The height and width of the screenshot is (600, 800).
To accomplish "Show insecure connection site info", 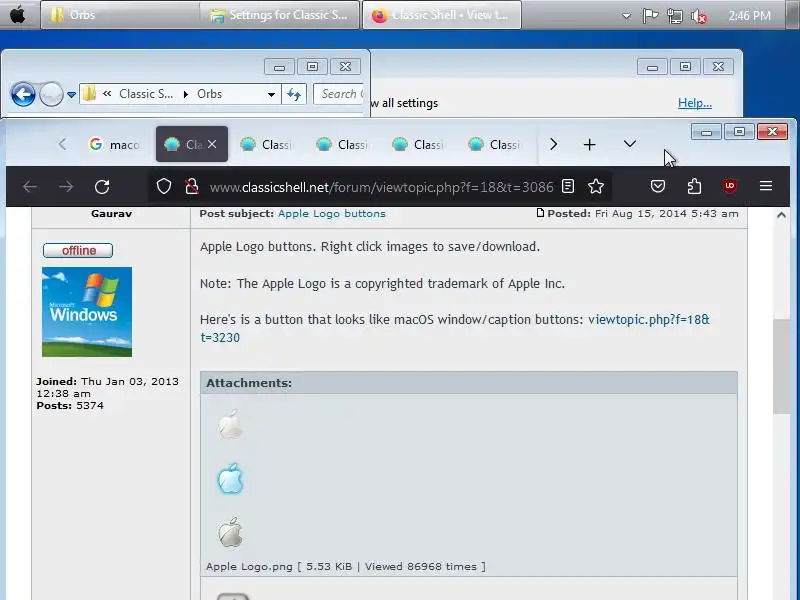I will coord(192,187).
